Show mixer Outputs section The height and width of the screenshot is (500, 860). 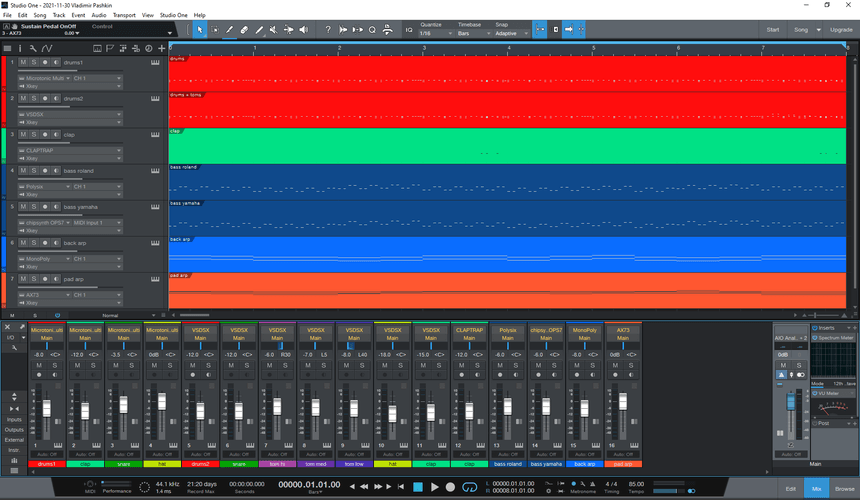pos(14,430)
